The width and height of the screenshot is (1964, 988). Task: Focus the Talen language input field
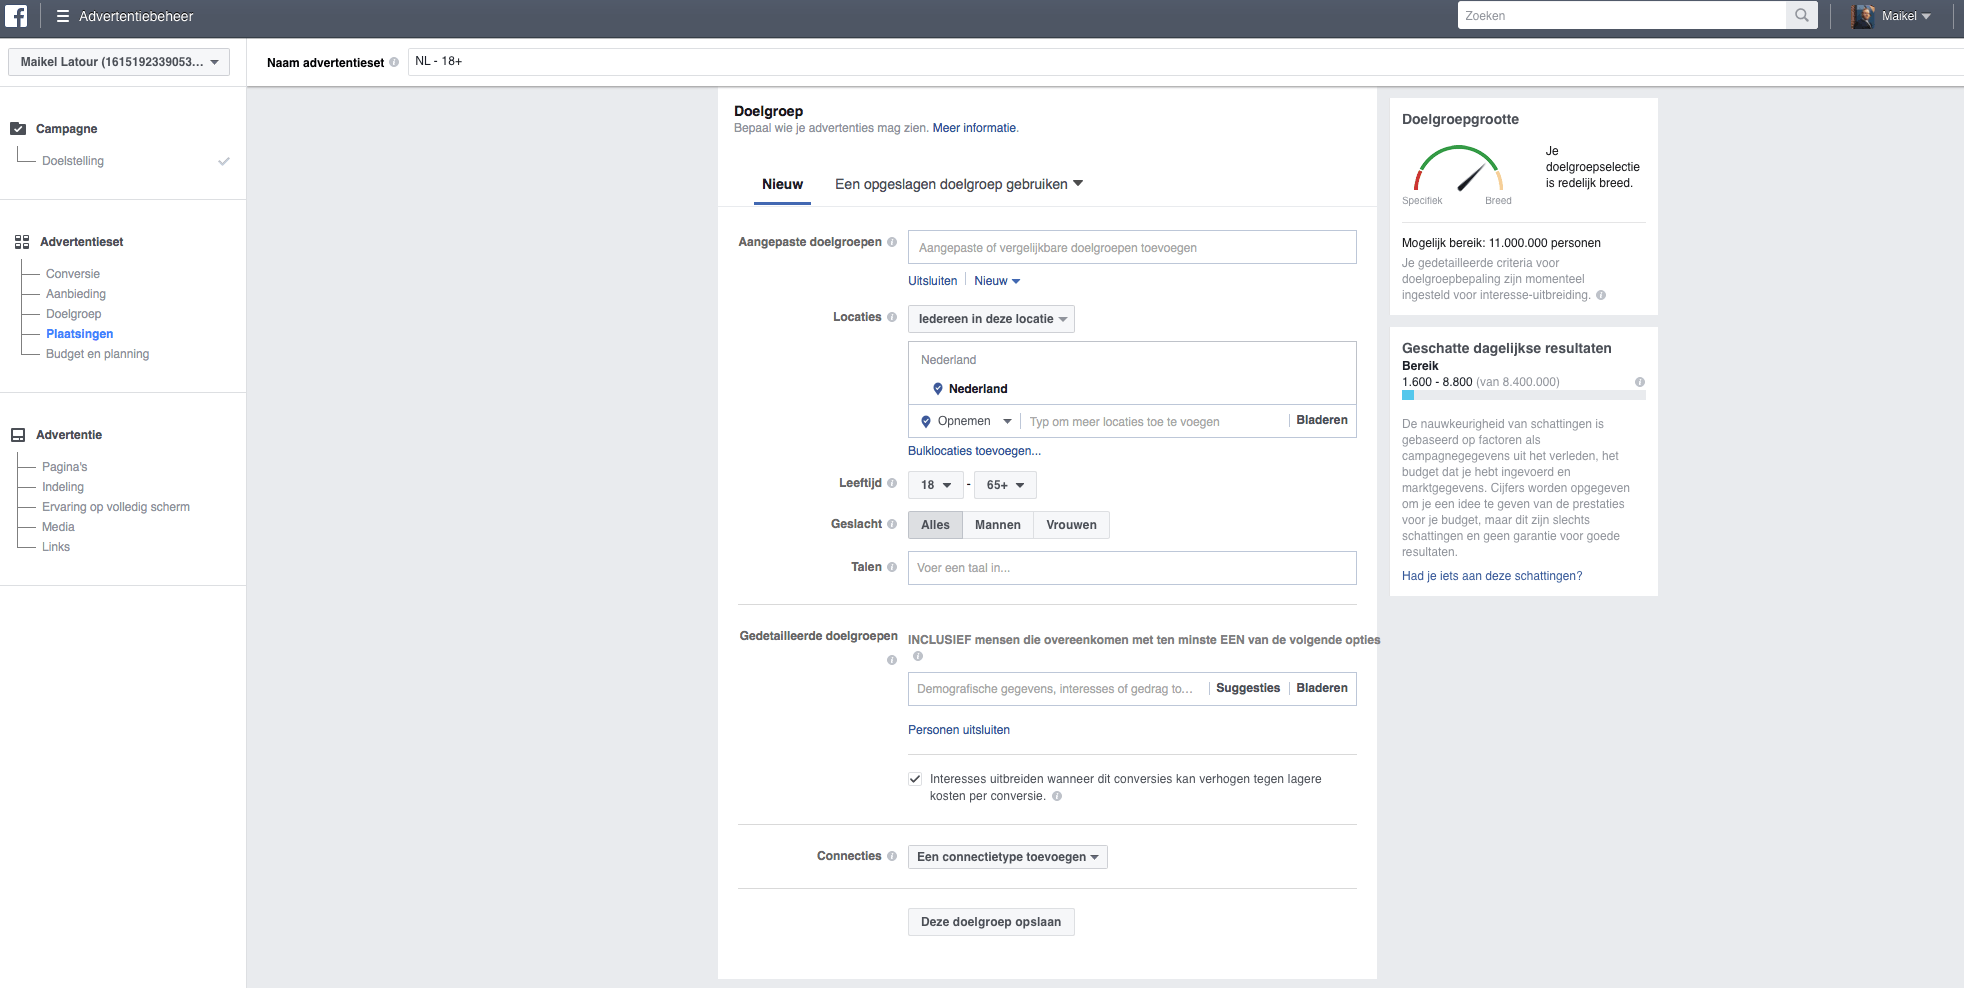tap(1132, 568)
